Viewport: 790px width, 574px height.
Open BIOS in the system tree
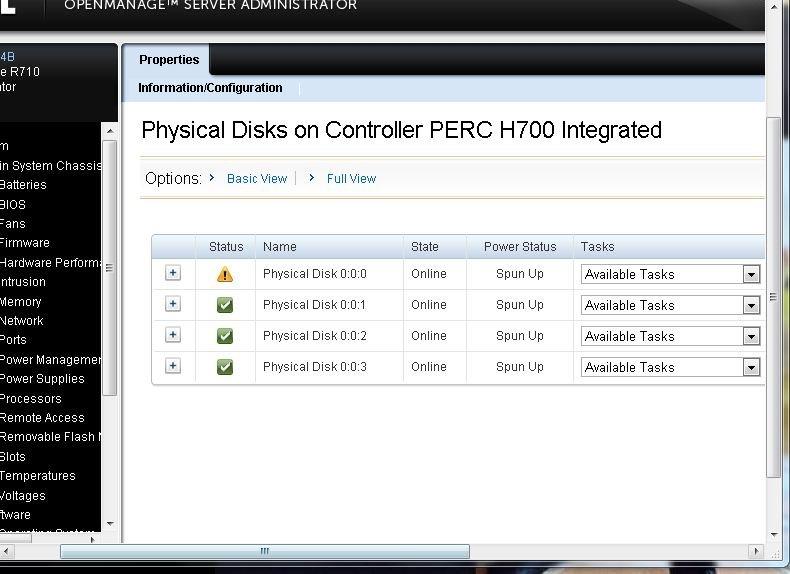click(13, 205)
